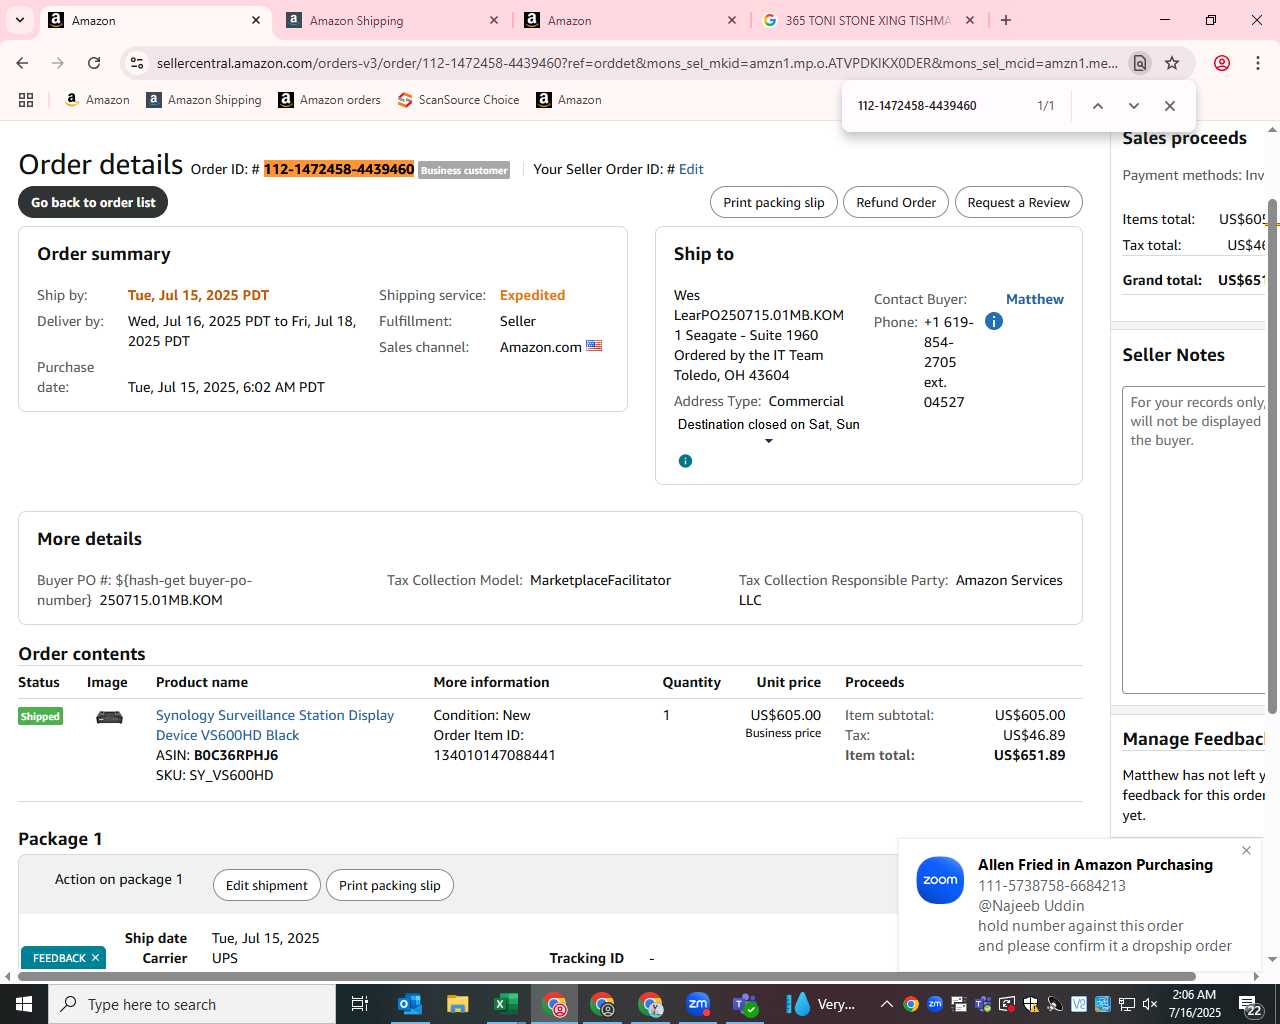Image resolution: width=1280 pixels, height=1024 pixels.
Task: Open Synology Surveillance Station product link
Action: 275,725
